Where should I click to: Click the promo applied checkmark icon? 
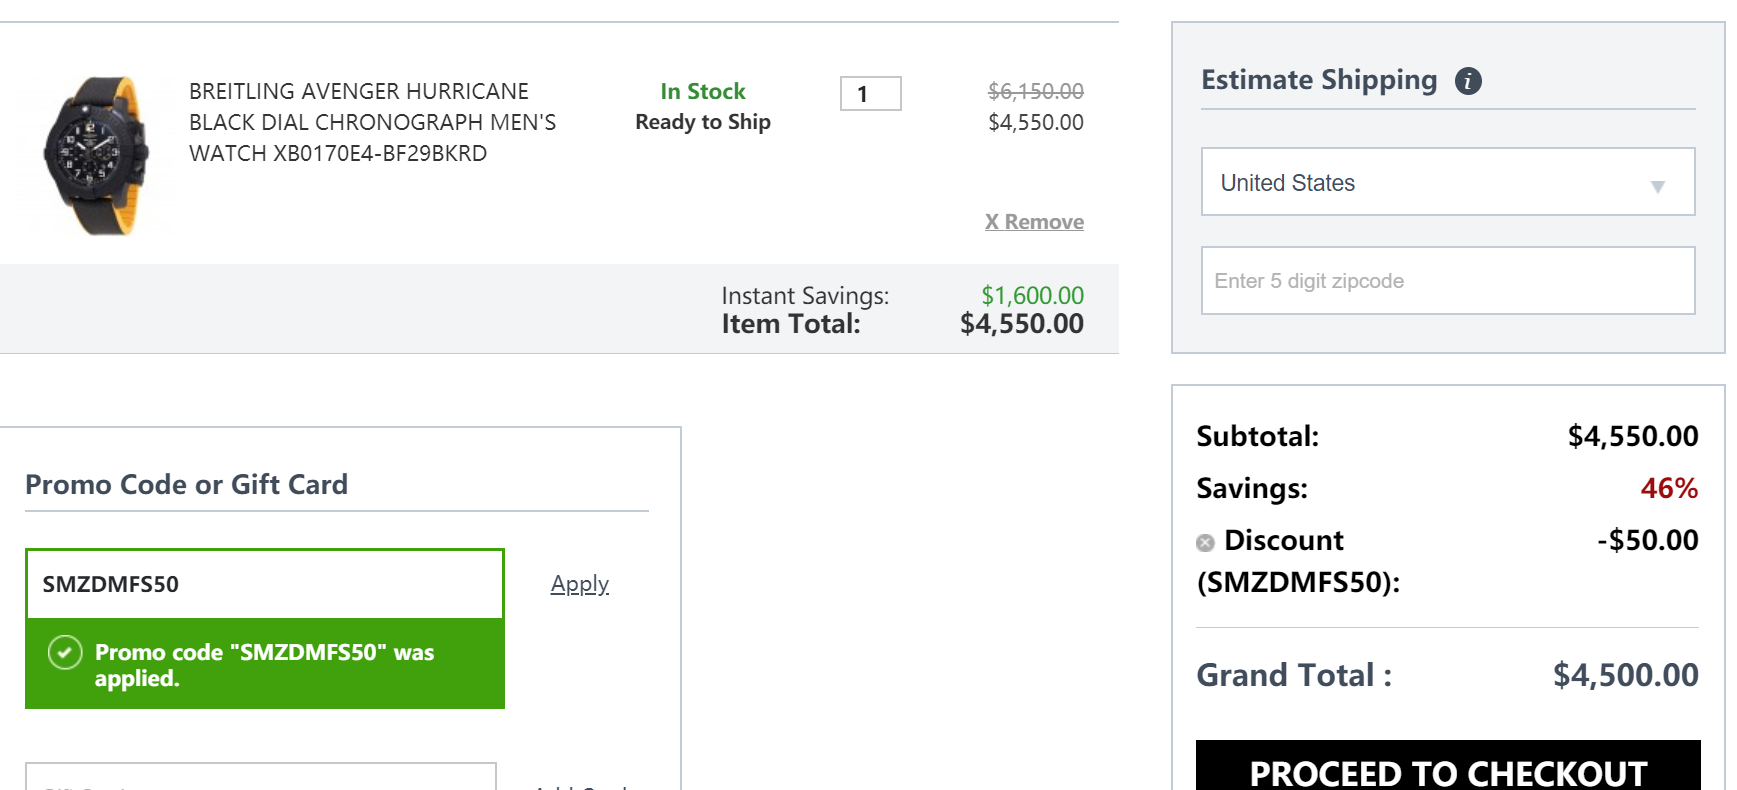[x=65, y=653]
